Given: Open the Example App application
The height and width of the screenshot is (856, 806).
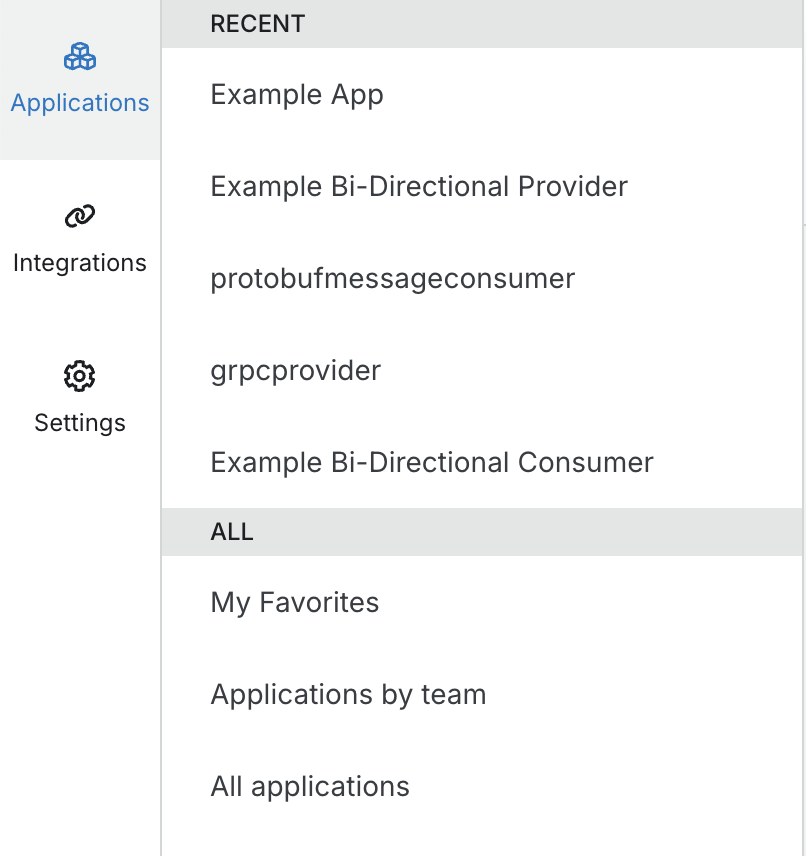Looking at the screenshot, I should 296,94.
